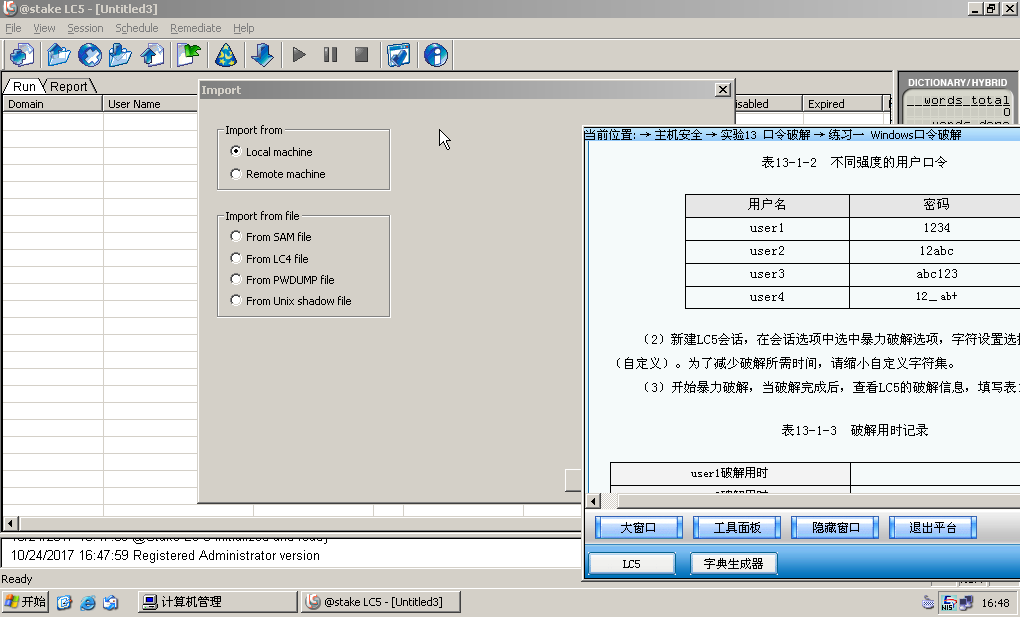Click the network connection tray icon
The width and height of the screenshot is (1020, 617).
point(967,603)
